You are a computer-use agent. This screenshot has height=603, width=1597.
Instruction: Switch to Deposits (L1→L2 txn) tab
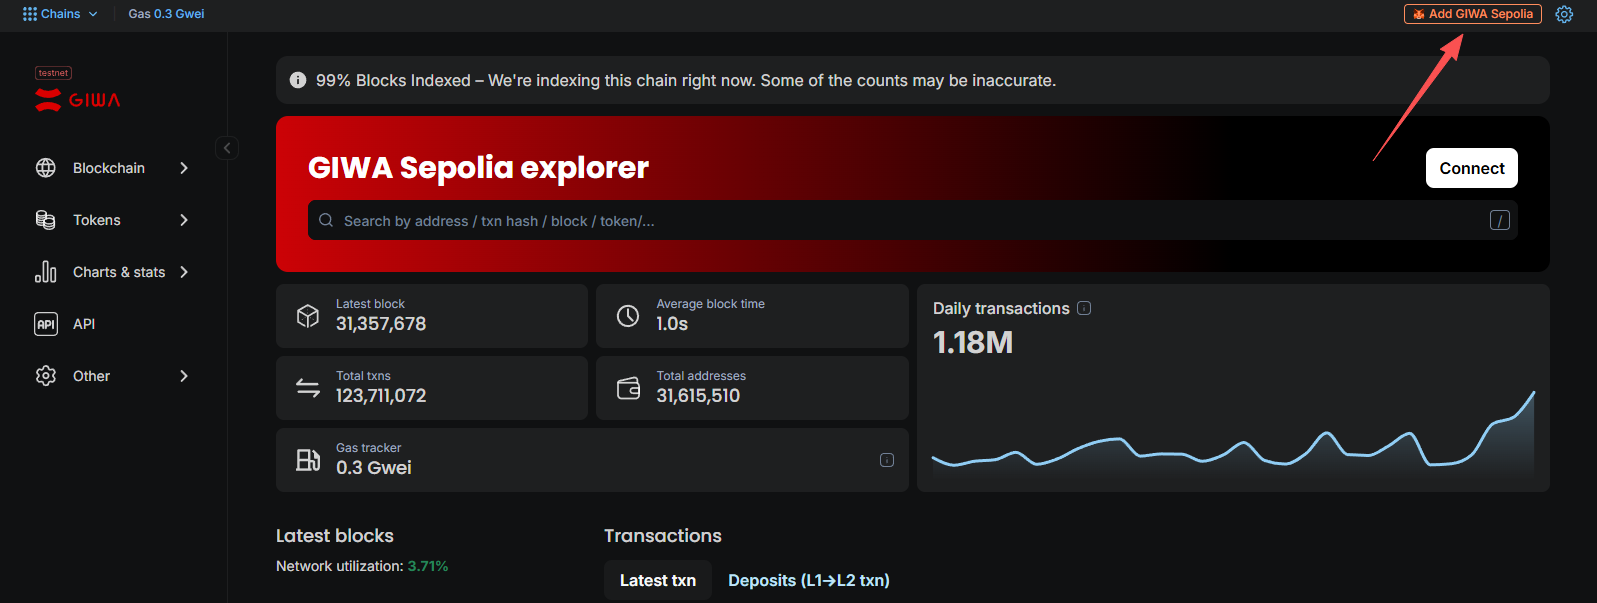pyautogui.click(x=809, y=580)
